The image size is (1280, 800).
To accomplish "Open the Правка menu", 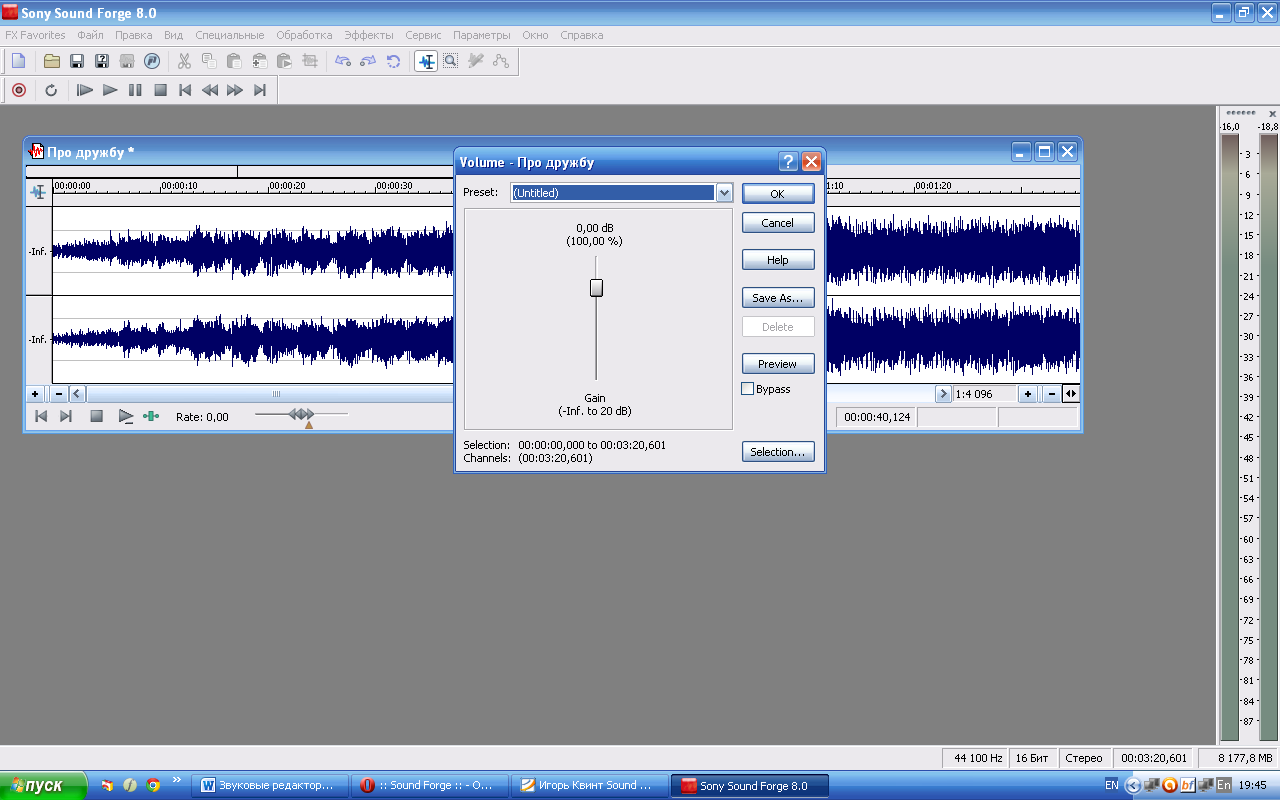I will click(134, 35).
